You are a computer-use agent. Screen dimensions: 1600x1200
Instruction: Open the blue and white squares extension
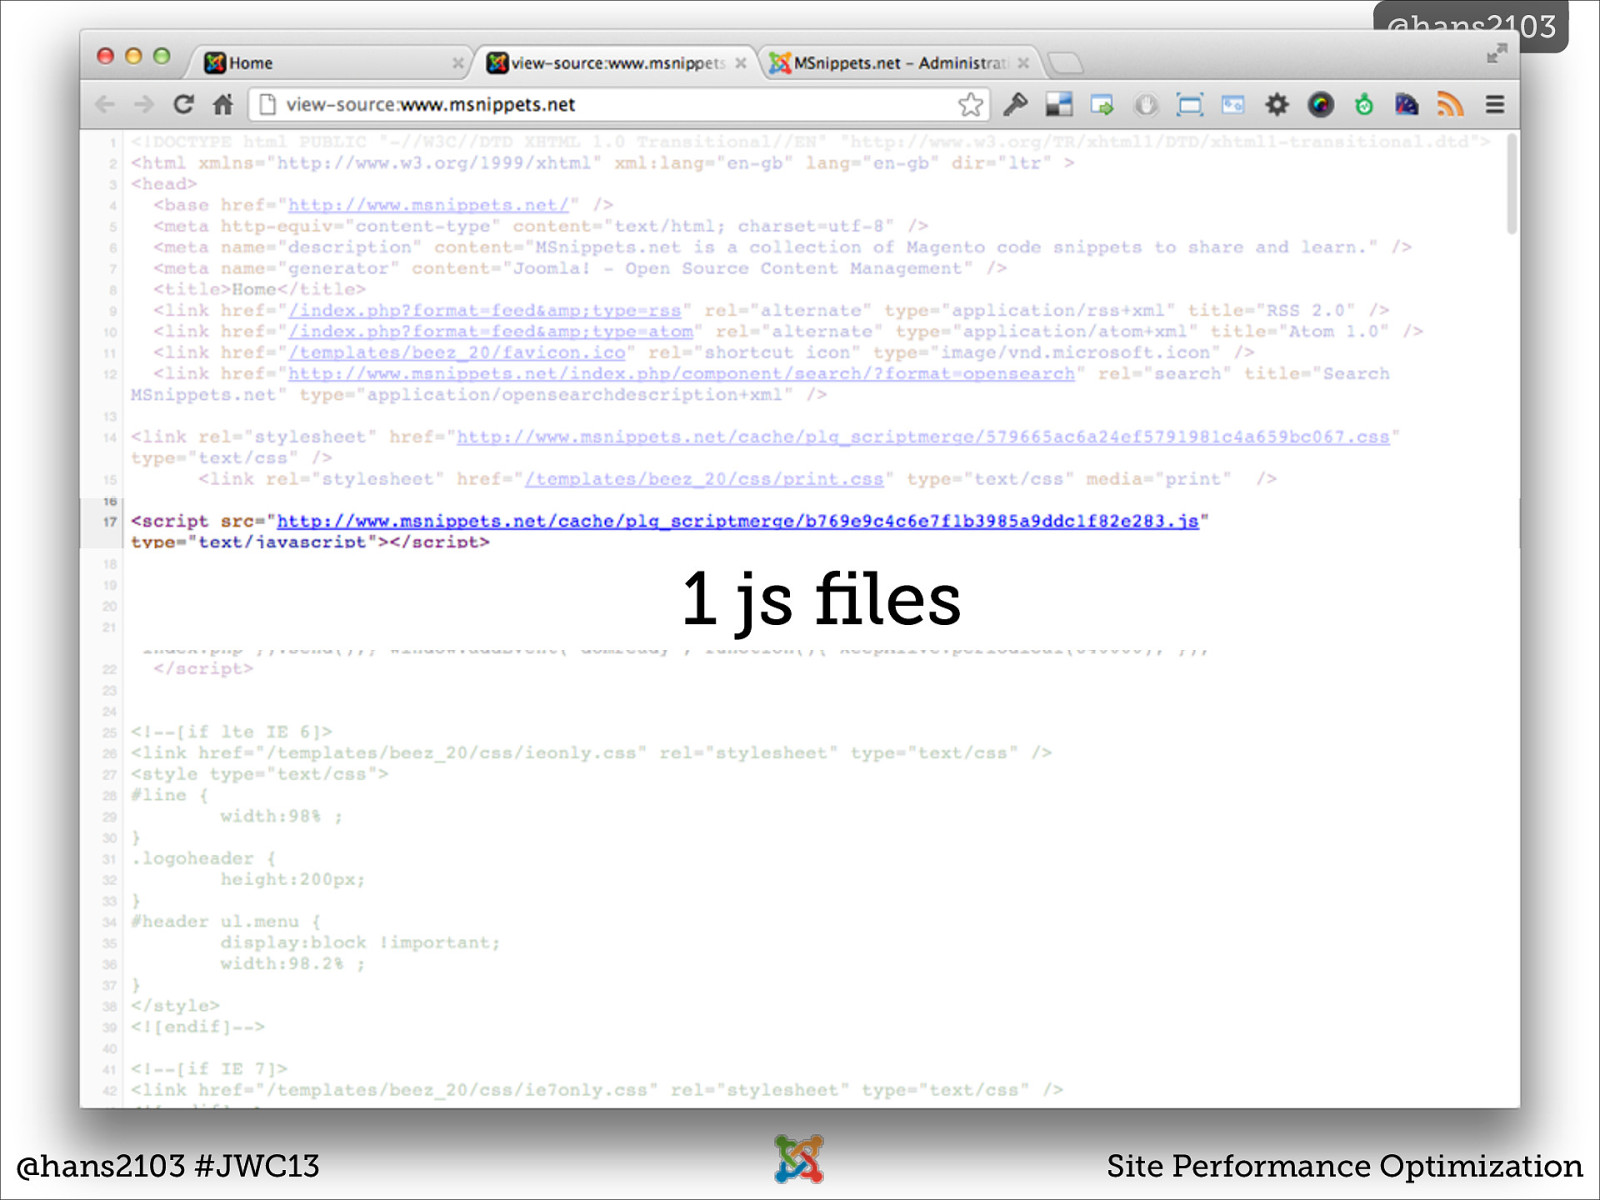coord(1059,104)
